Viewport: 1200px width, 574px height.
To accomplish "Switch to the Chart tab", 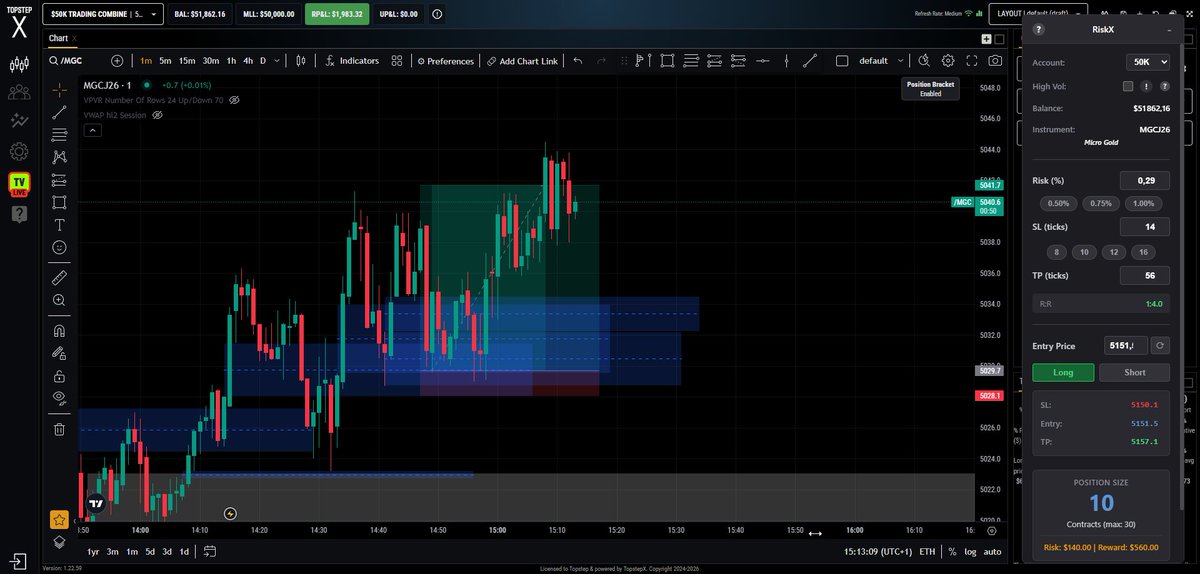I will 58,38.
